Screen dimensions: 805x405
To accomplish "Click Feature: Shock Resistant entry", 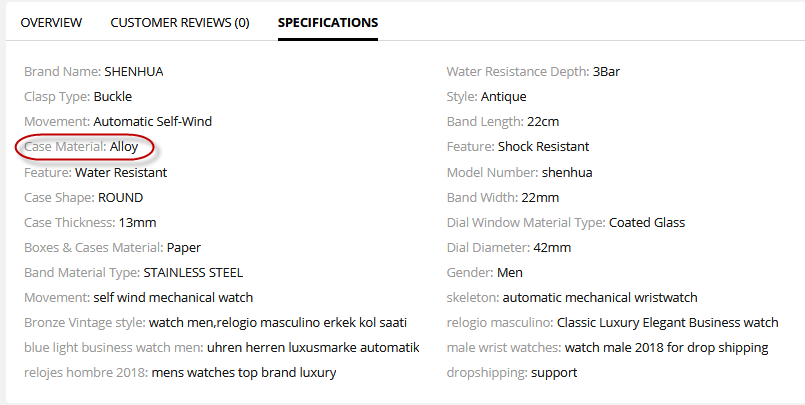I will [518, 147].
